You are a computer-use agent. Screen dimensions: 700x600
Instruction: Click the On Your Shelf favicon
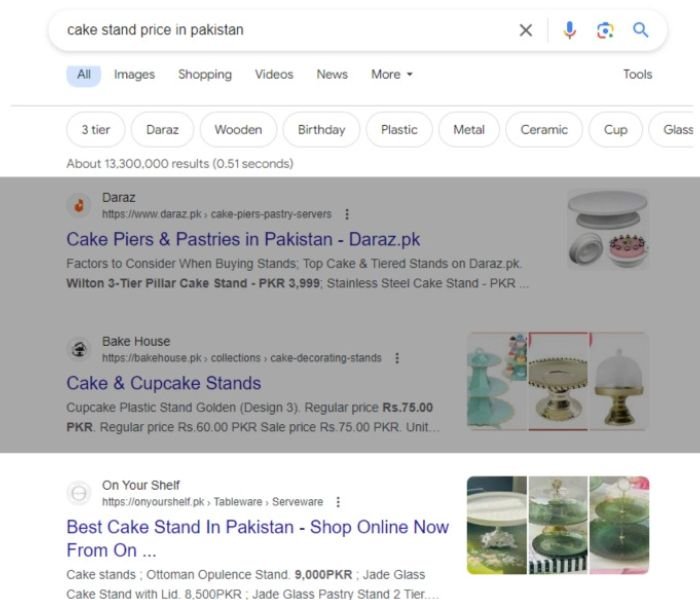(x=78, y=493)
